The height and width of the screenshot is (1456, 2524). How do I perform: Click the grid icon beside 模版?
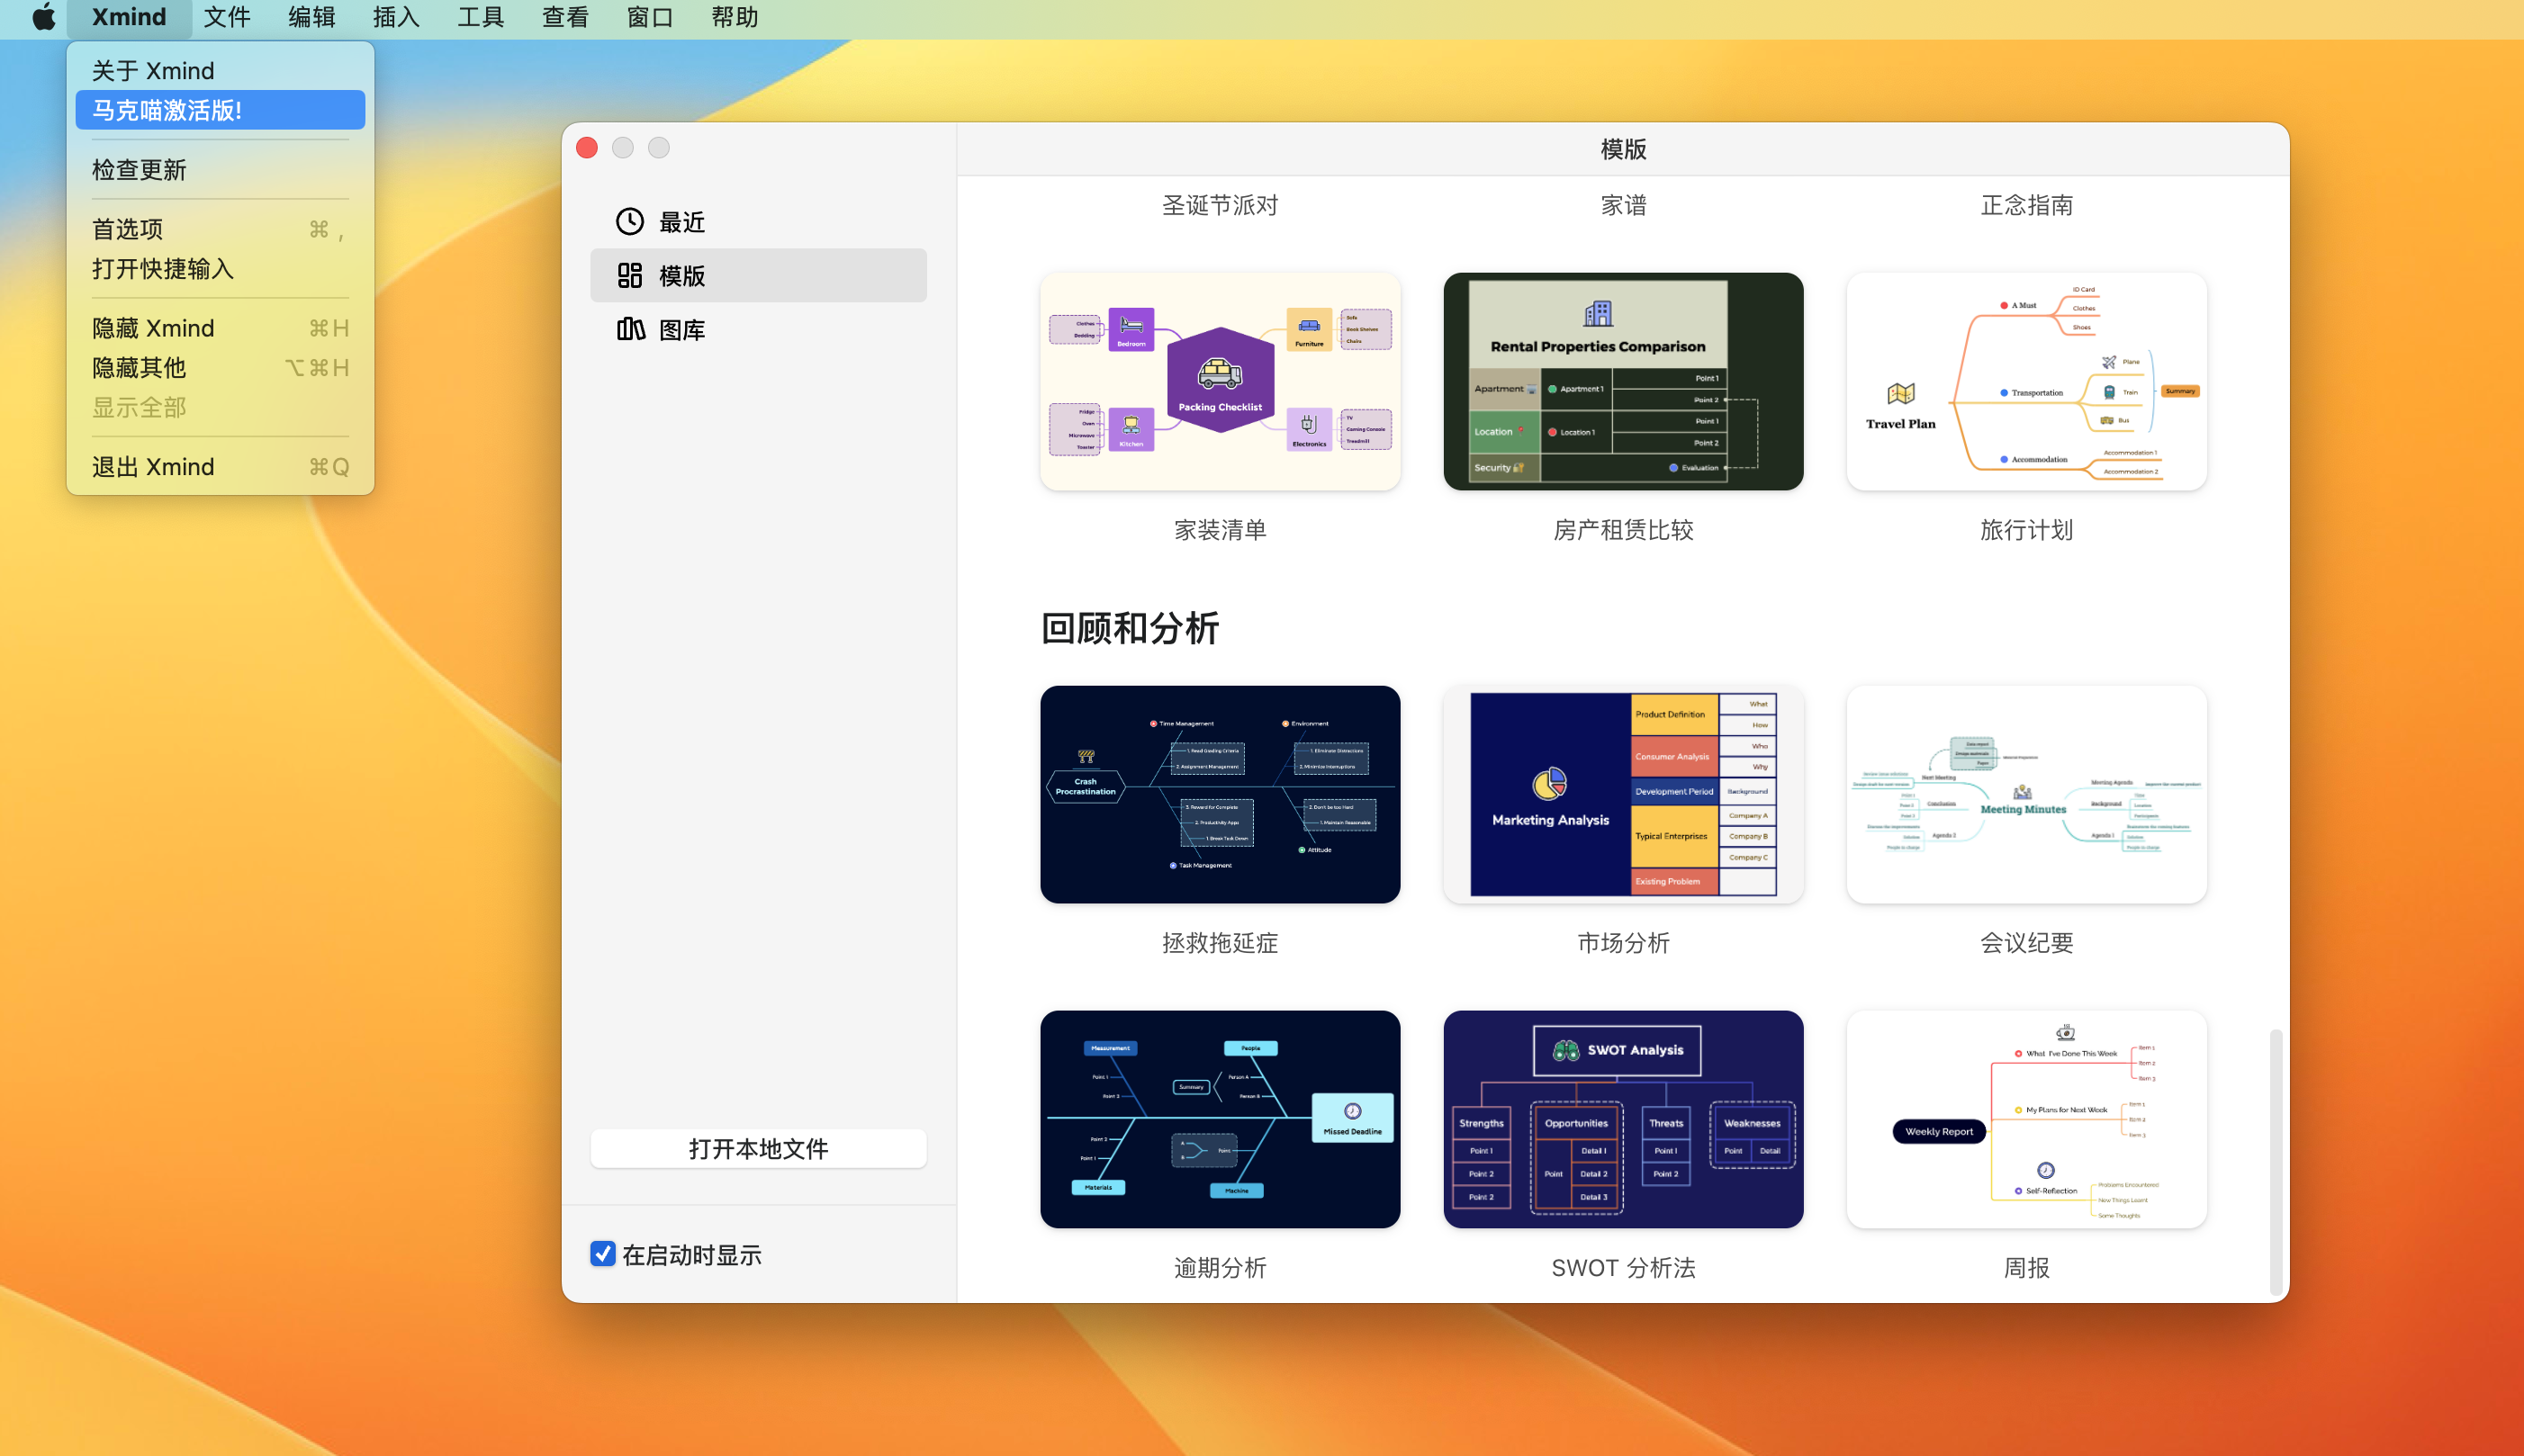pyautogui.click(x=629, y=275)
